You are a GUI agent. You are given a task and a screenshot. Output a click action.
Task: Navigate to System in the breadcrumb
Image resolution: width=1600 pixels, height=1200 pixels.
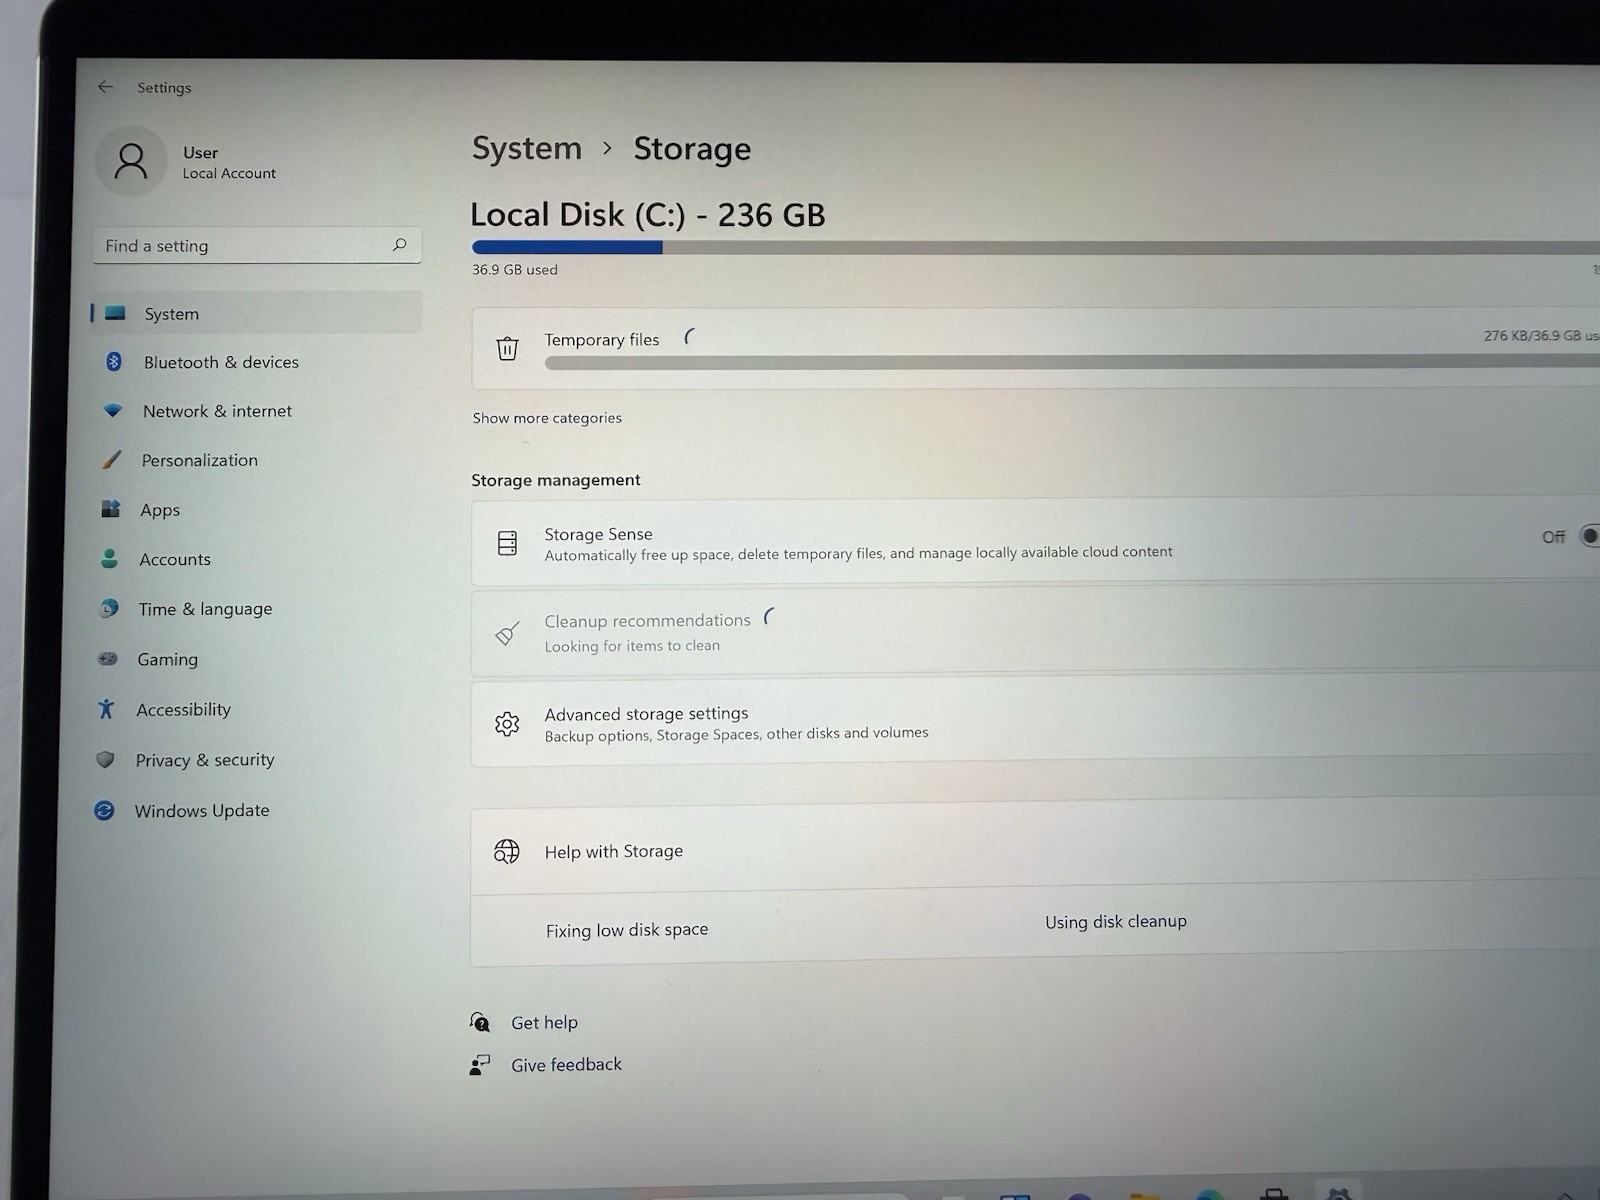click(x=527, y=148)
